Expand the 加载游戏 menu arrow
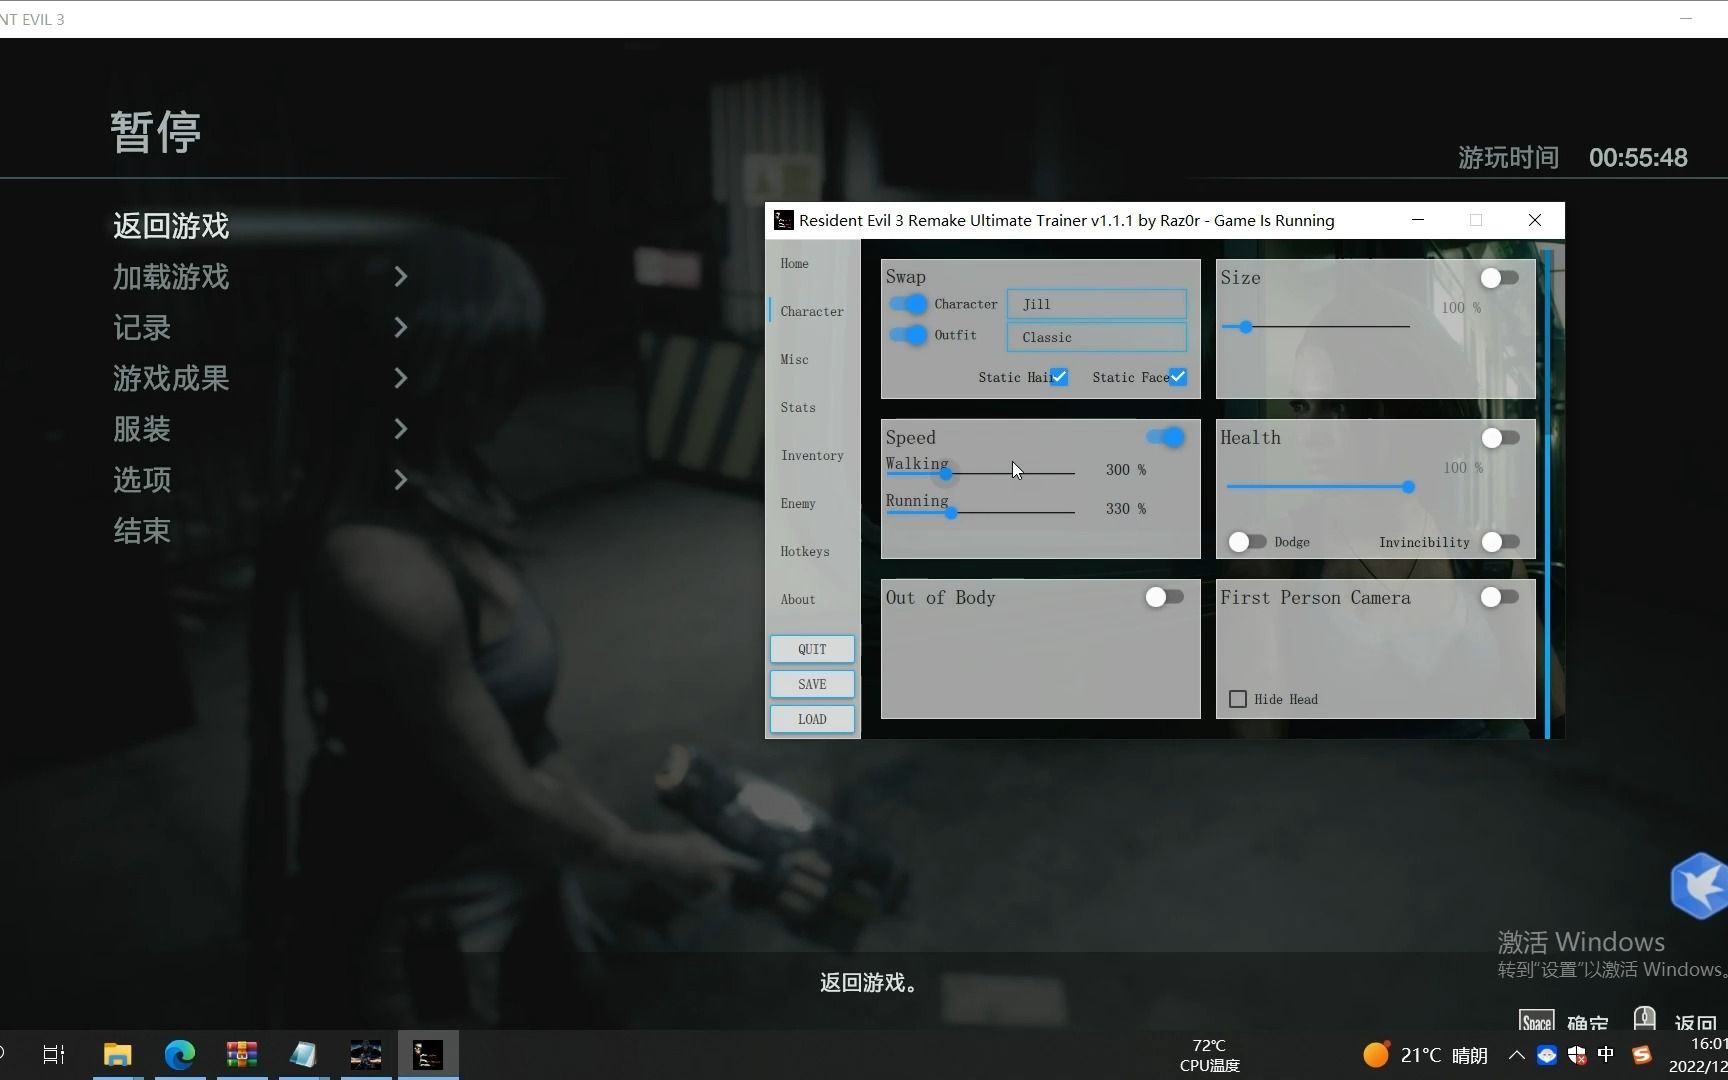Viewport: 1728px width, 1080px height. click(x=401, y=277)
